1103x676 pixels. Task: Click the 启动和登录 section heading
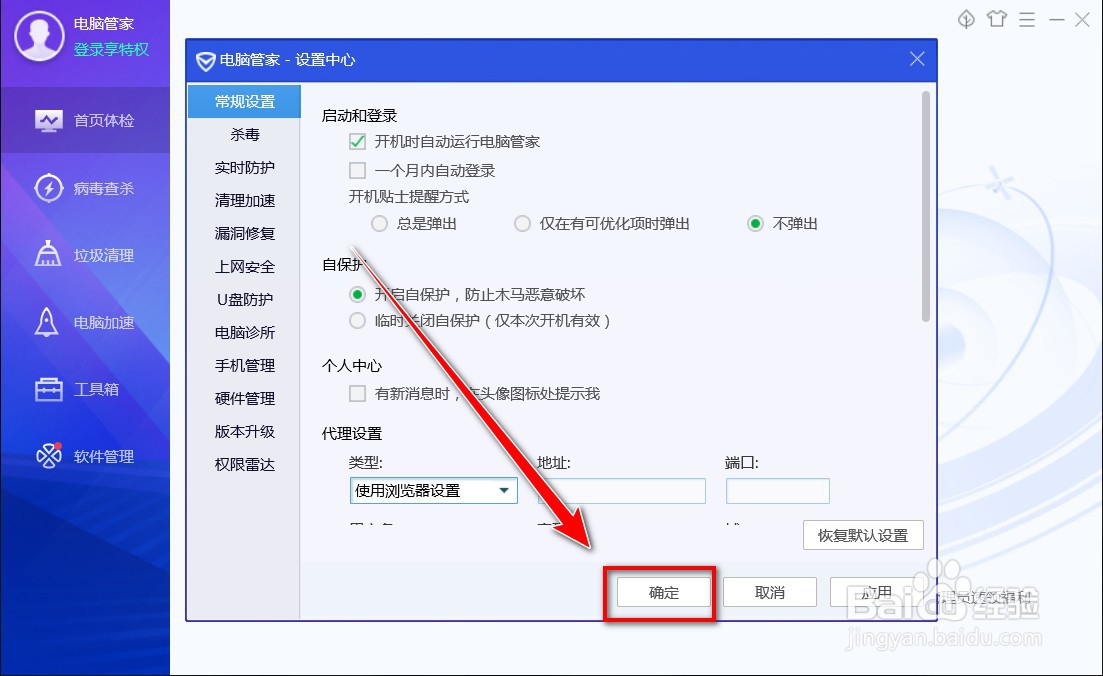(x=359, y=115)
